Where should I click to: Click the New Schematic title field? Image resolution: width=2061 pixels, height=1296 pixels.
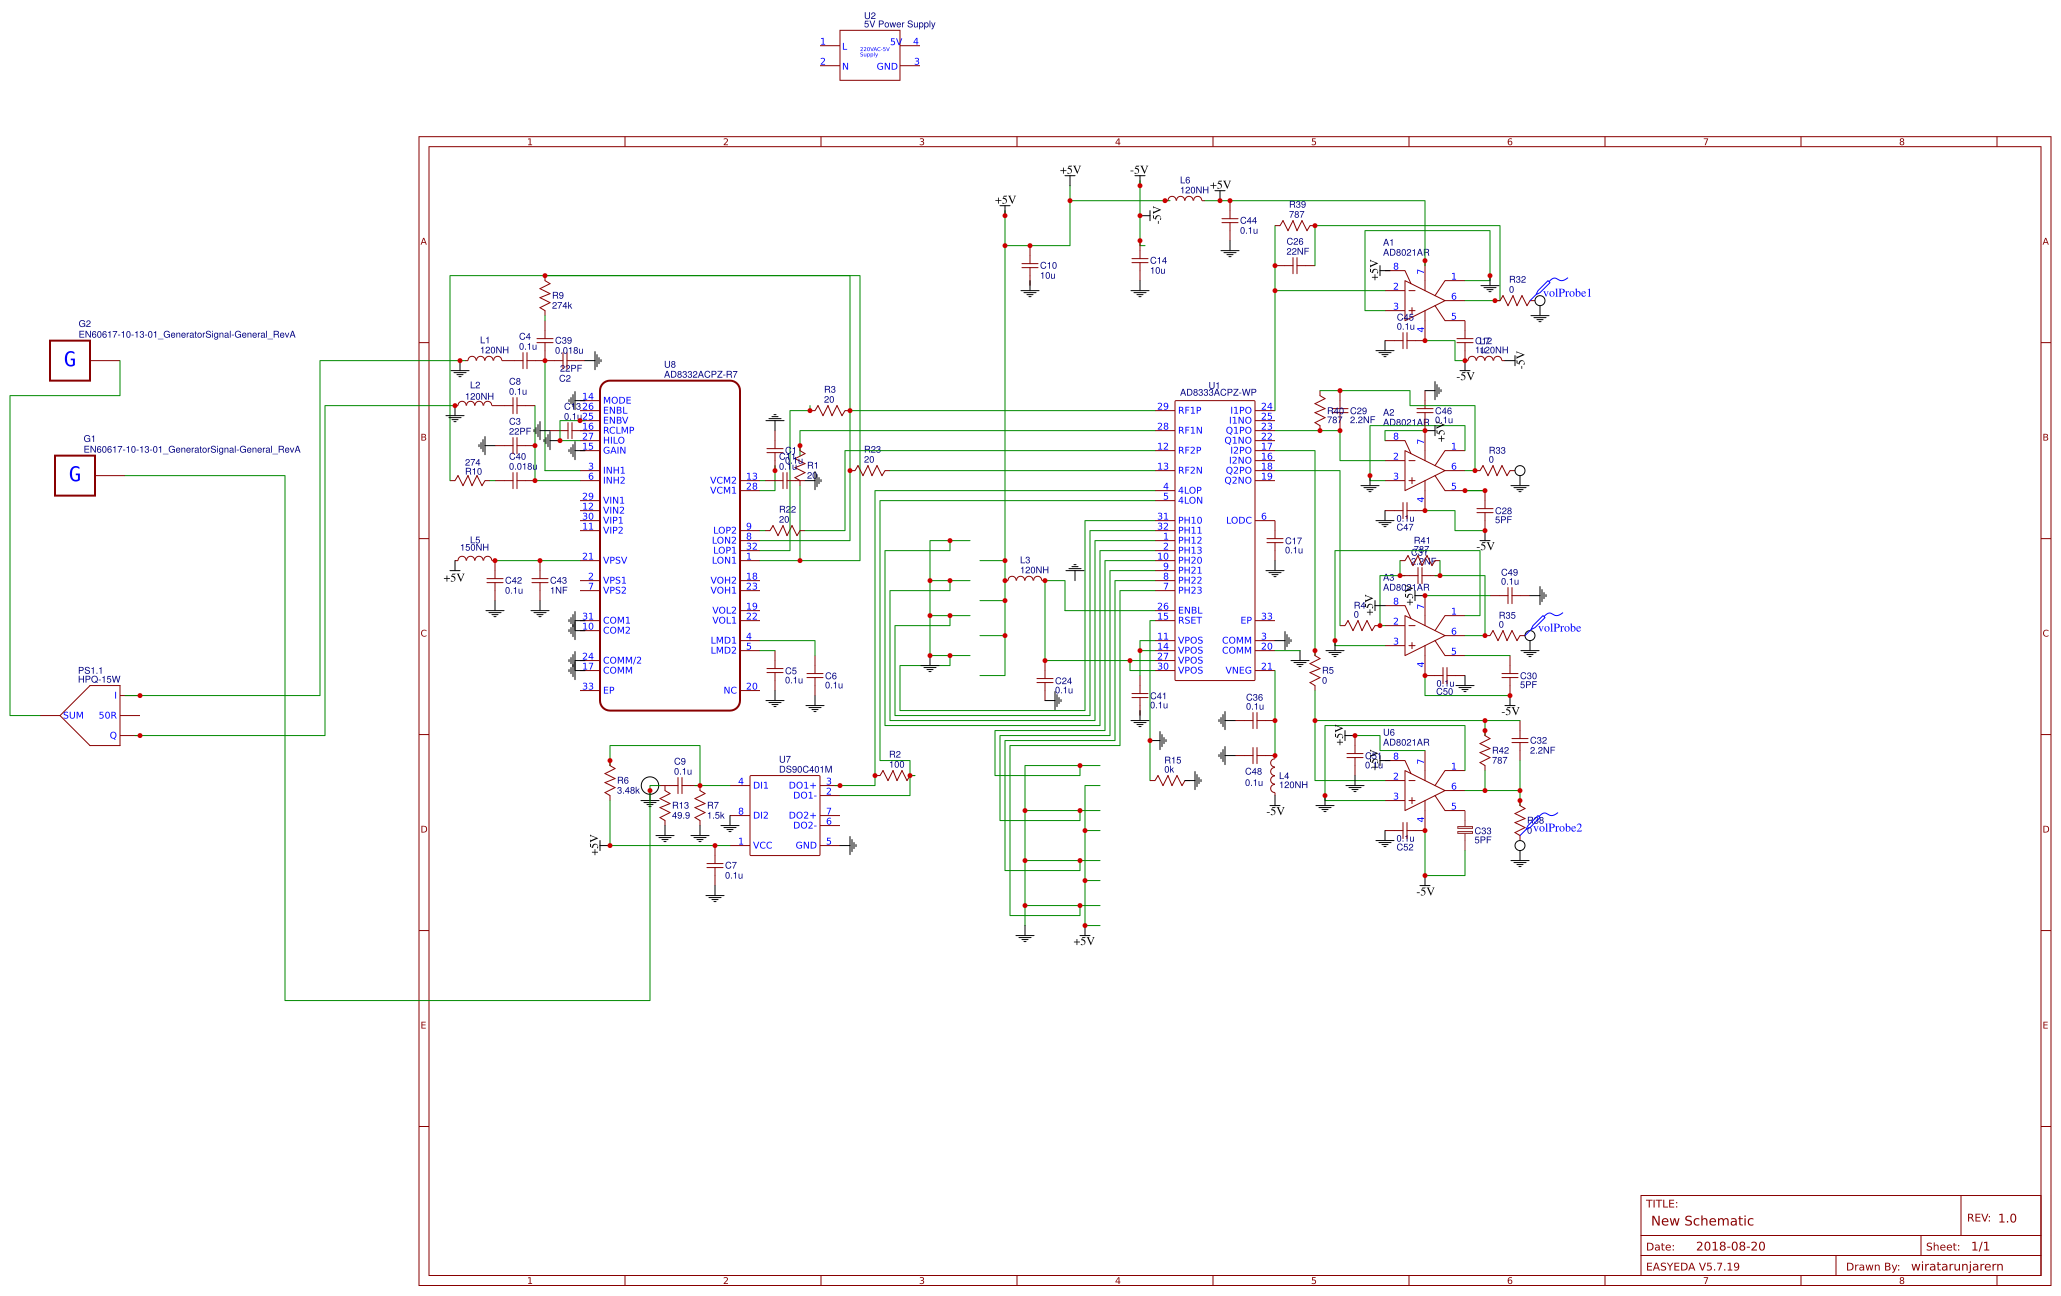tap(1702, 1220)
